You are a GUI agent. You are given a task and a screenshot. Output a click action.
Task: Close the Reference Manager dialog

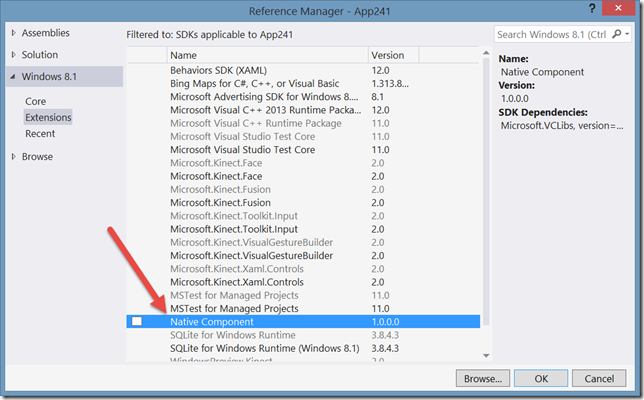[619, 8]
